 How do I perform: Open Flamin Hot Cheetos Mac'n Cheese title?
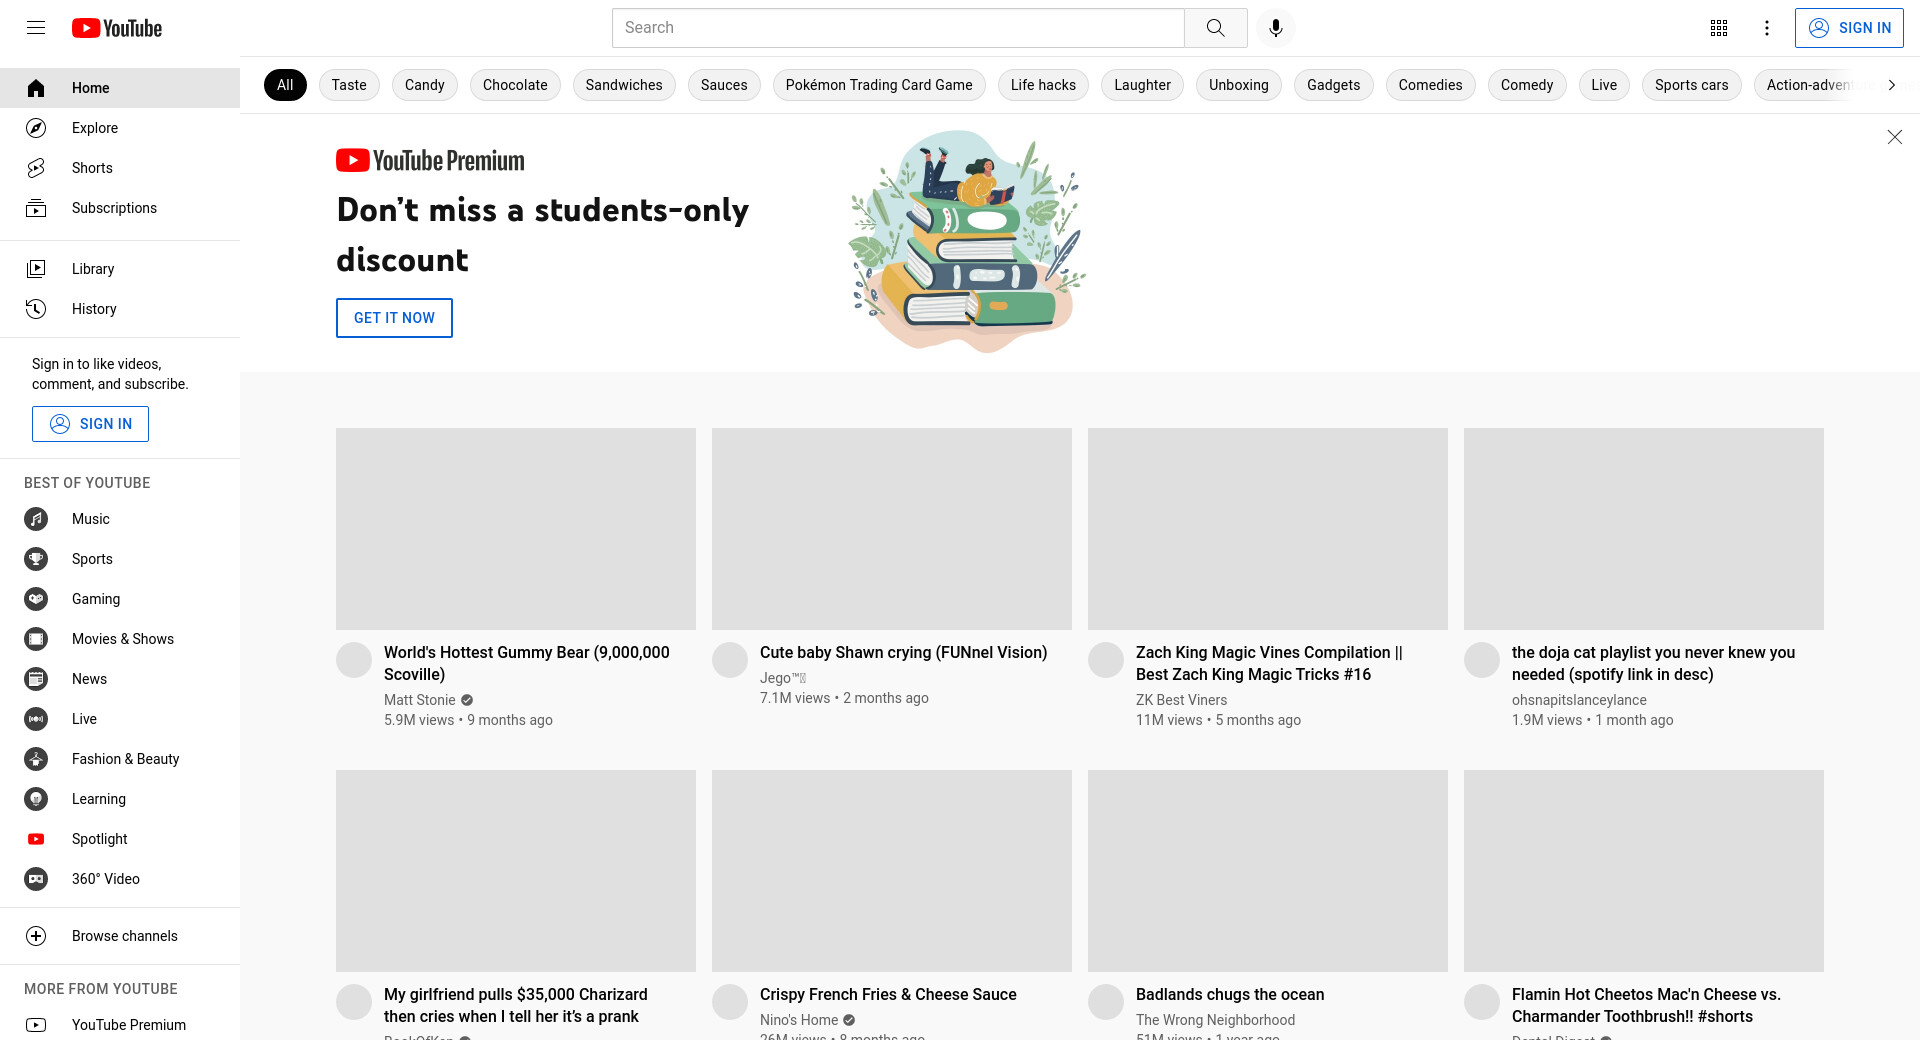click(1646, 1005)
